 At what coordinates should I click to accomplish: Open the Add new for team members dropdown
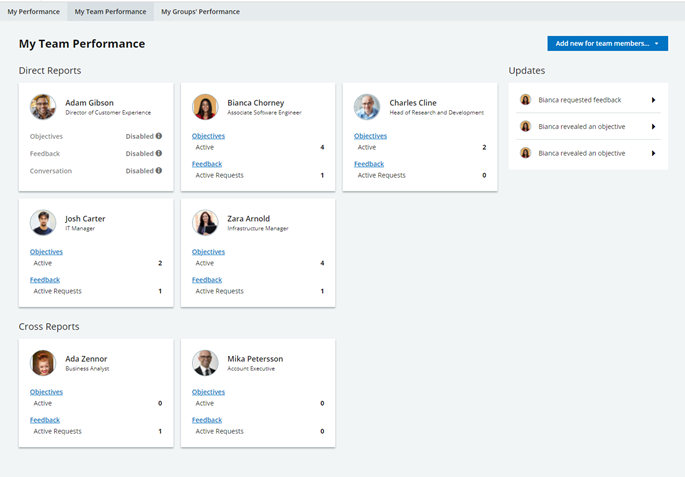coord(607,44)
